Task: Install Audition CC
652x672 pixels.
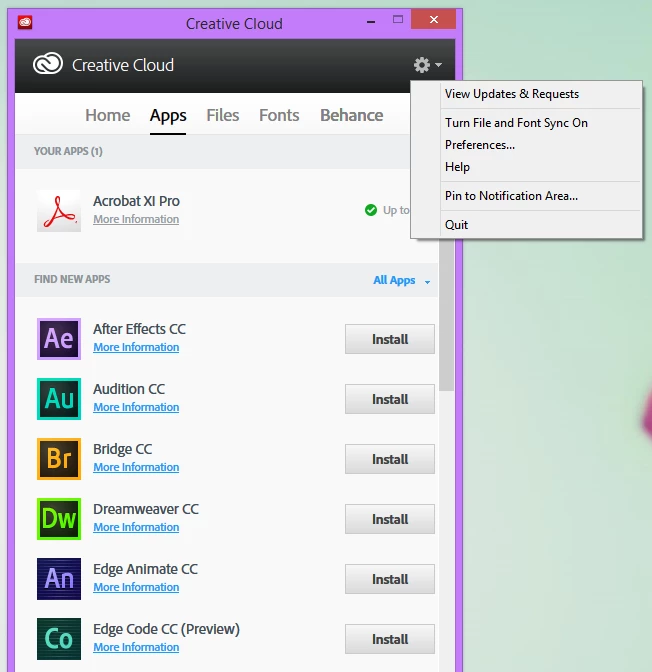Action: 390,399
